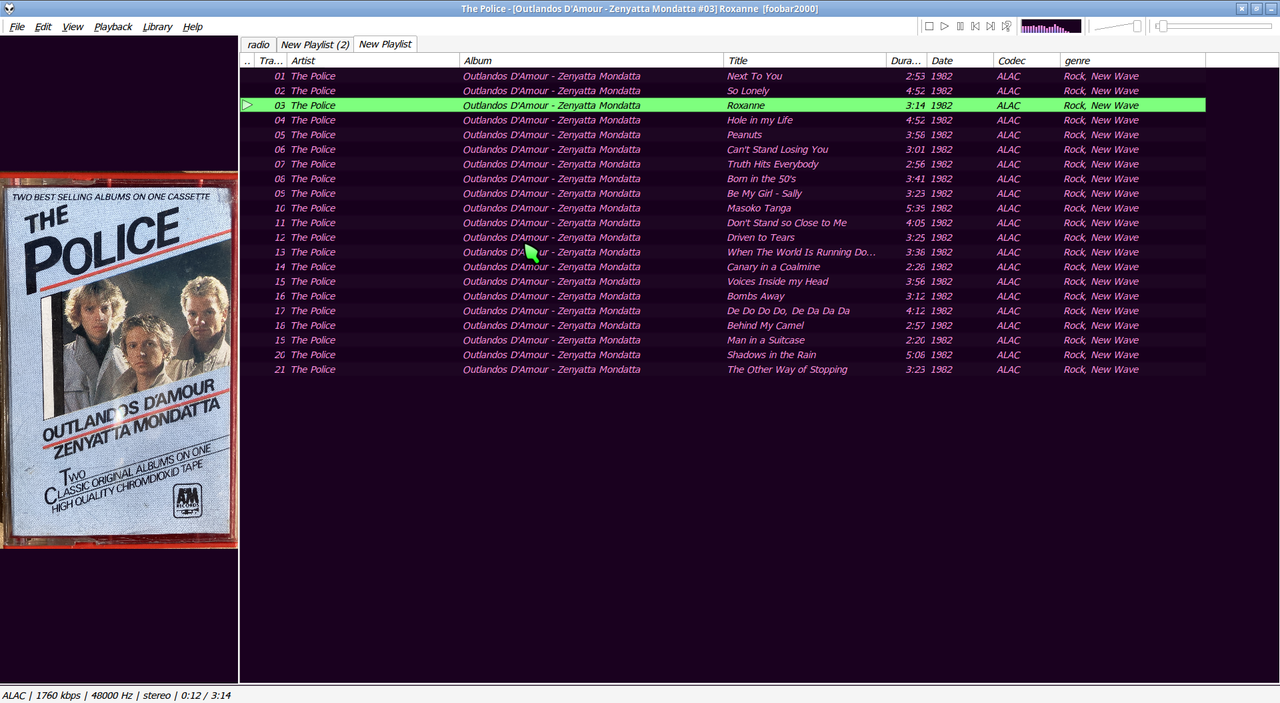The height and width of the screenshot is (703, 1280).
Task: Click on the seek bar track
Action: coord(1212,26)
